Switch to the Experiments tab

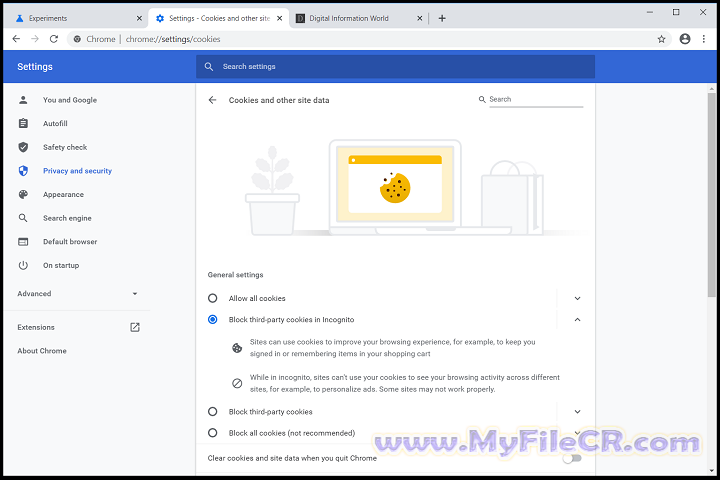(x=76, y=18)
